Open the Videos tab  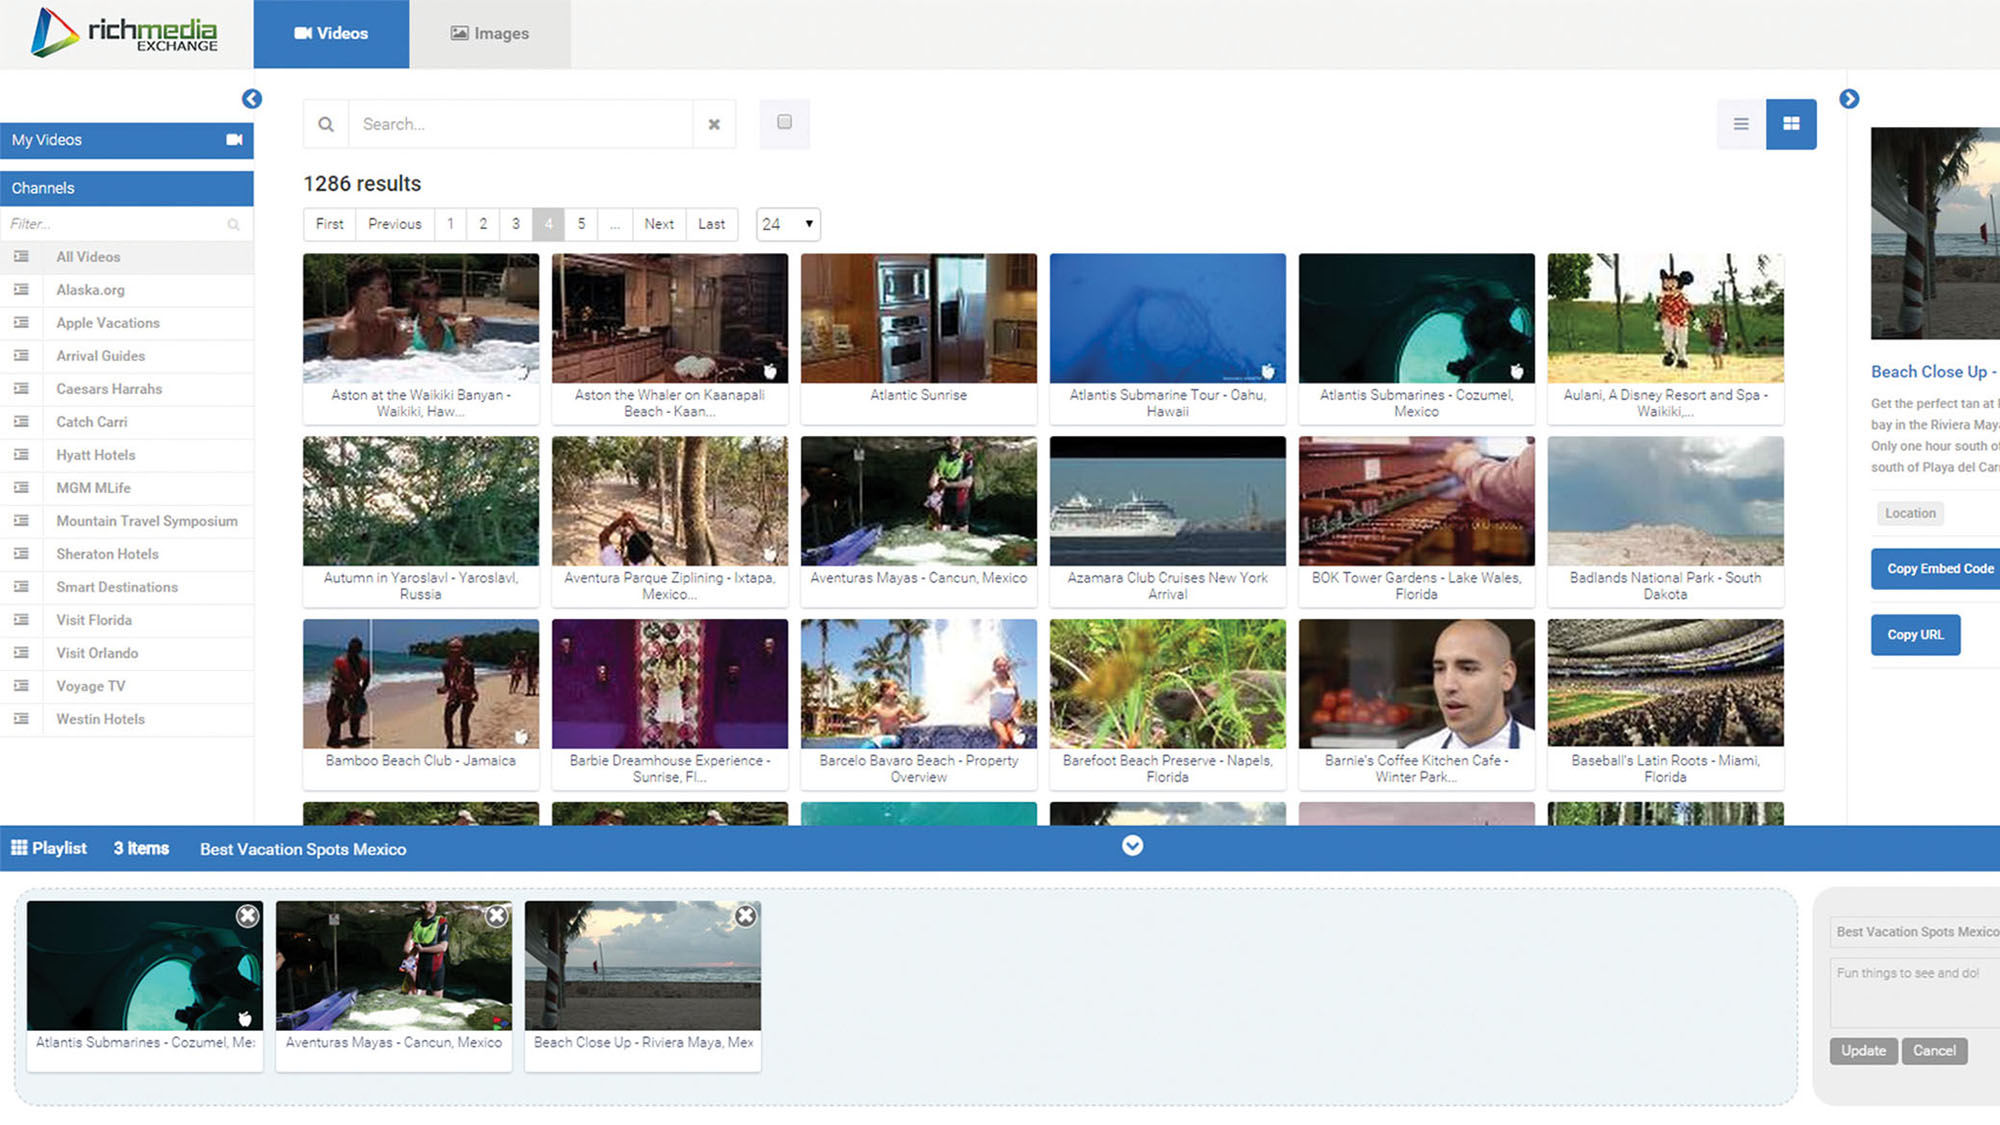coord(331,34)
